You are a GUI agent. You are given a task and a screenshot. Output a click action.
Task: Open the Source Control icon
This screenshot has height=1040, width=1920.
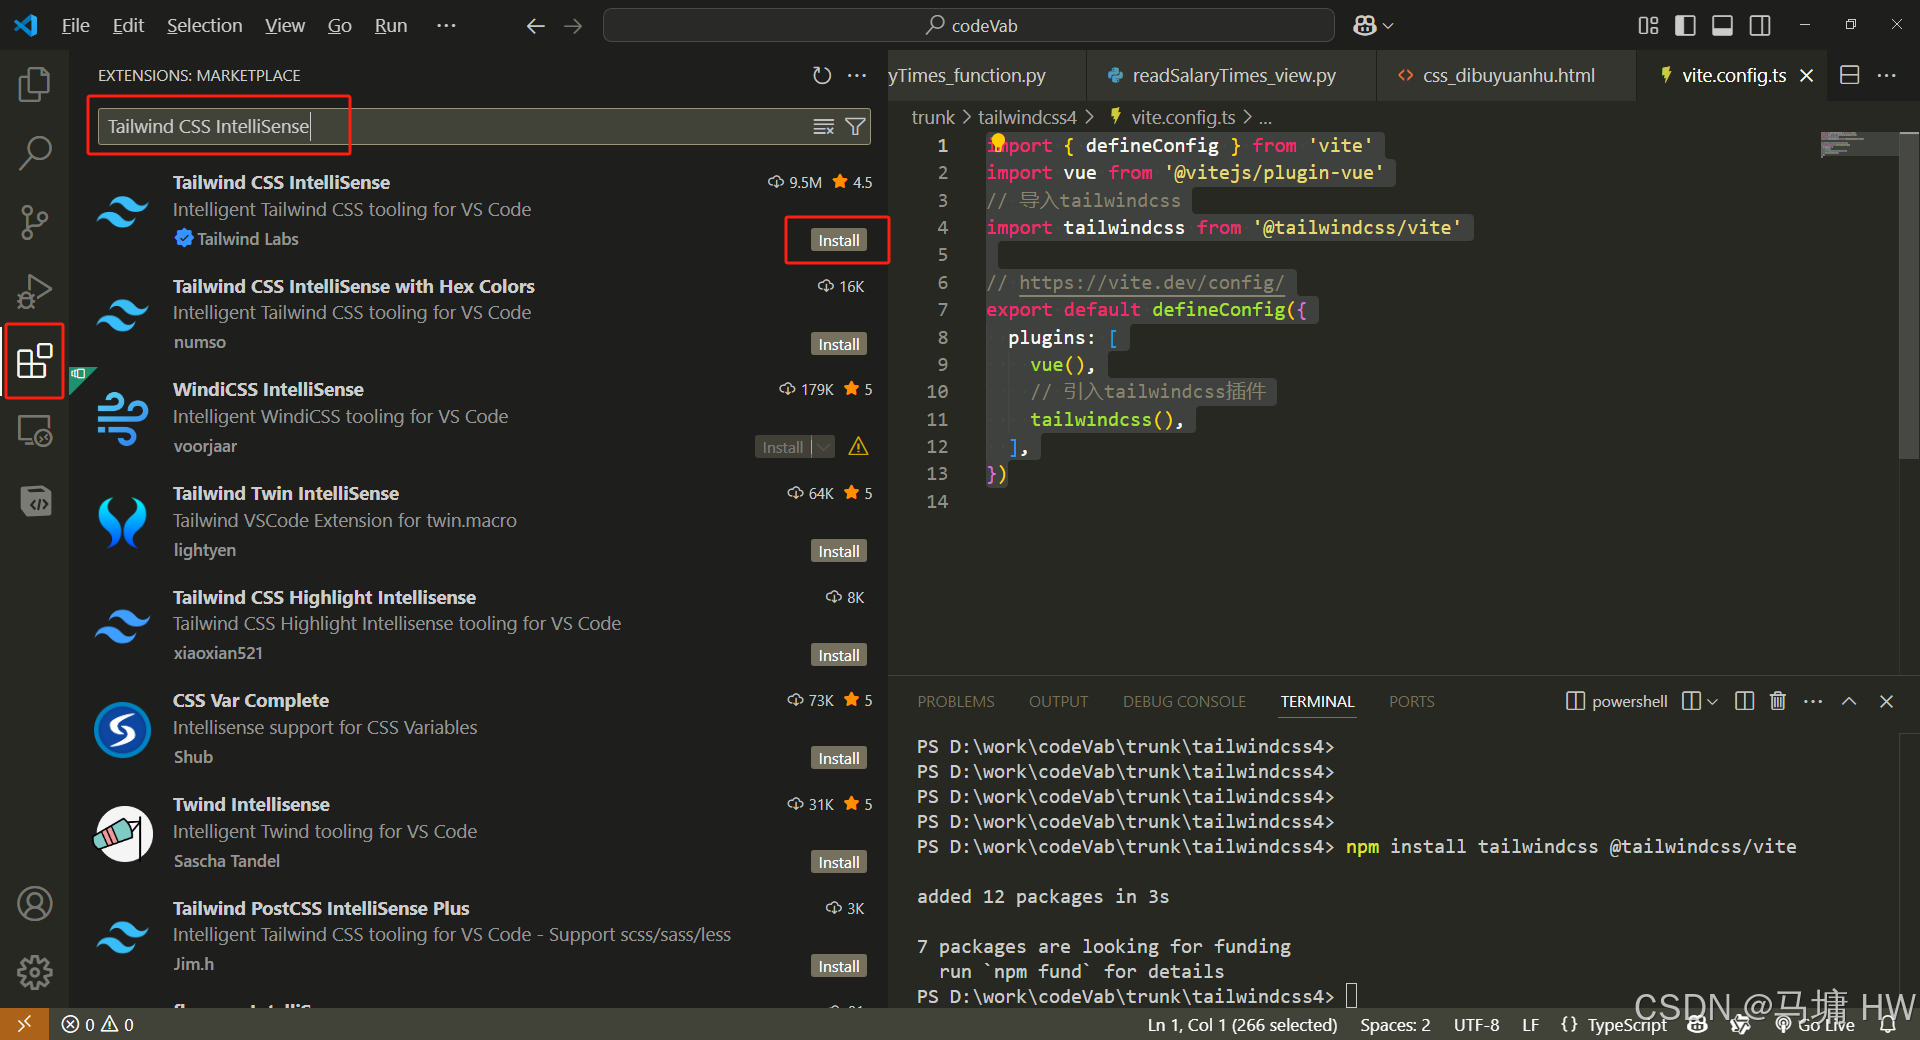[35, 222]
